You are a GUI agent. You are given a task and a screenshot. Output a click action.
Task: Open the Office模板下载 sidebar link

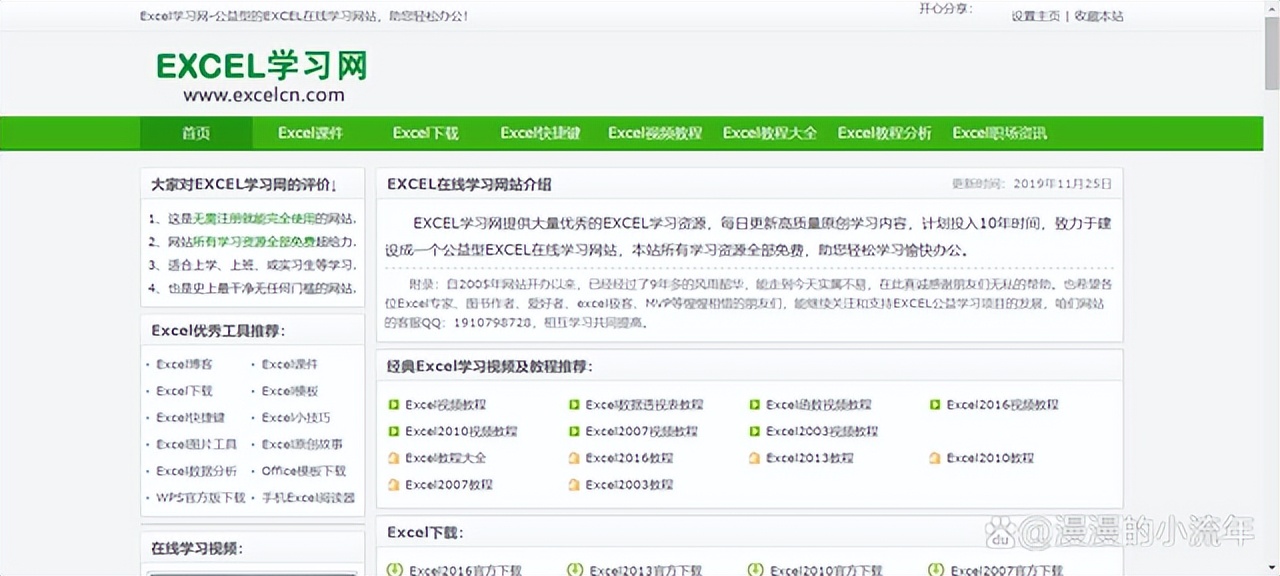[304, 470]
